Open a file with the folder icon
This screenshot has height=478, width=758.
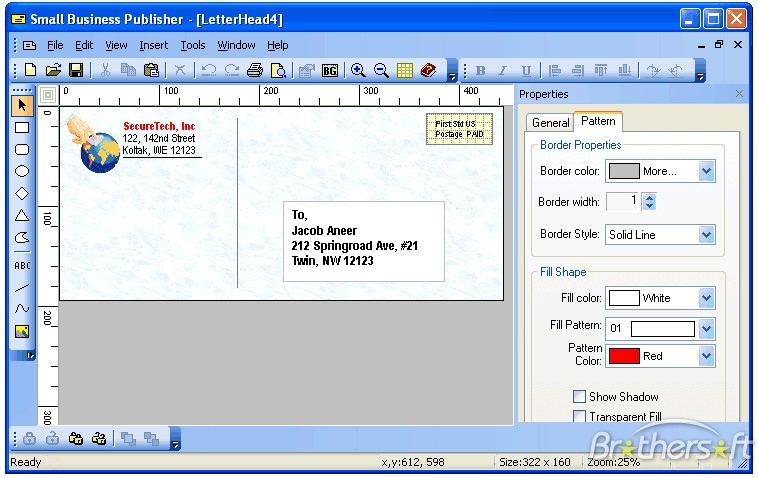53,70
